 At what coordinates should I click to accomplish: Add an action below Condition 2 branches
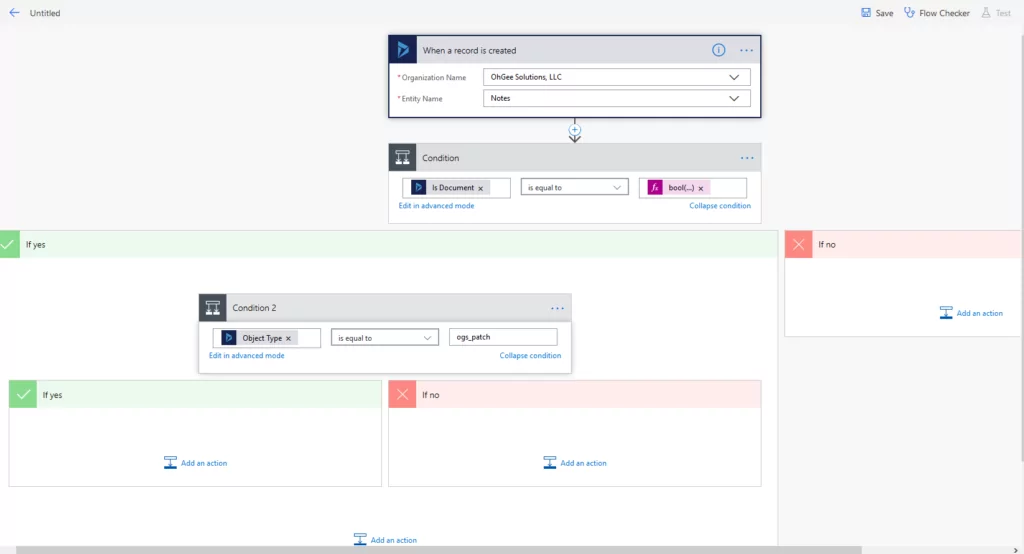[385, 540]
